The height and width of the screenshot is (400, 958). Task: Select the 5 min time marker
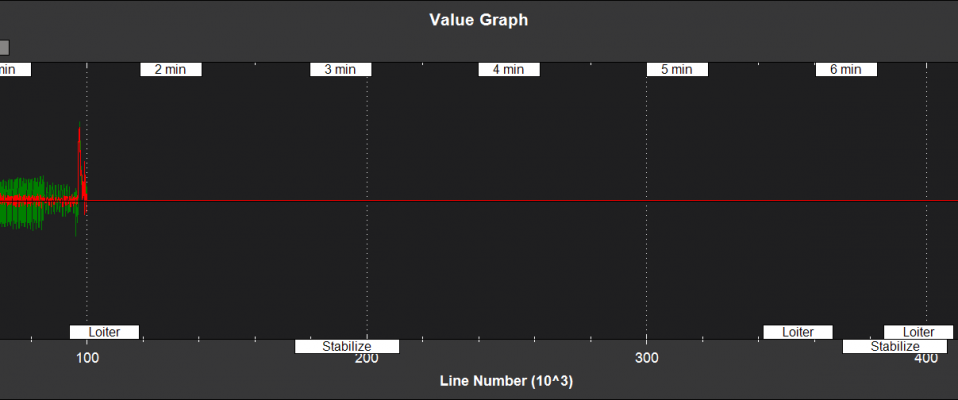pos(677,70)
